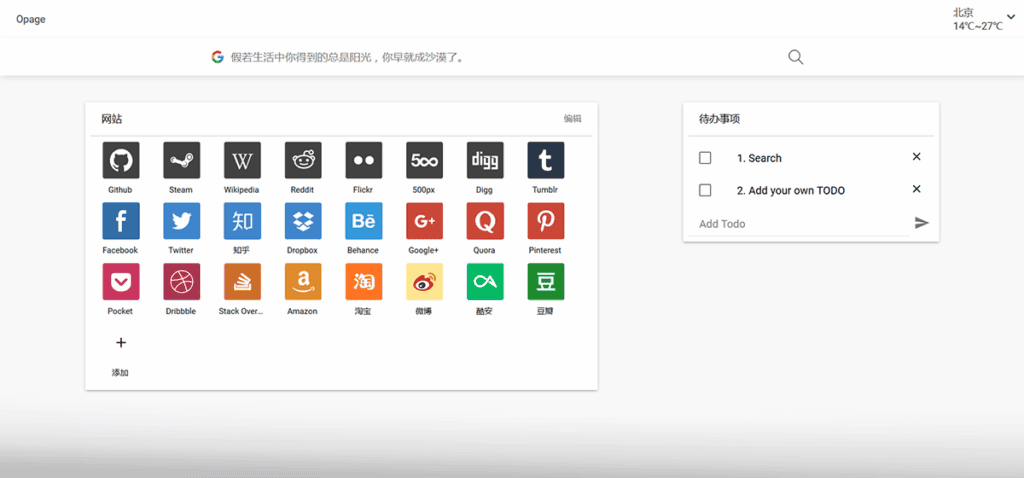This screenshot has height=478, width=1024.
Task: Click the 待办事项 panel heading
Action: point(720,120)
